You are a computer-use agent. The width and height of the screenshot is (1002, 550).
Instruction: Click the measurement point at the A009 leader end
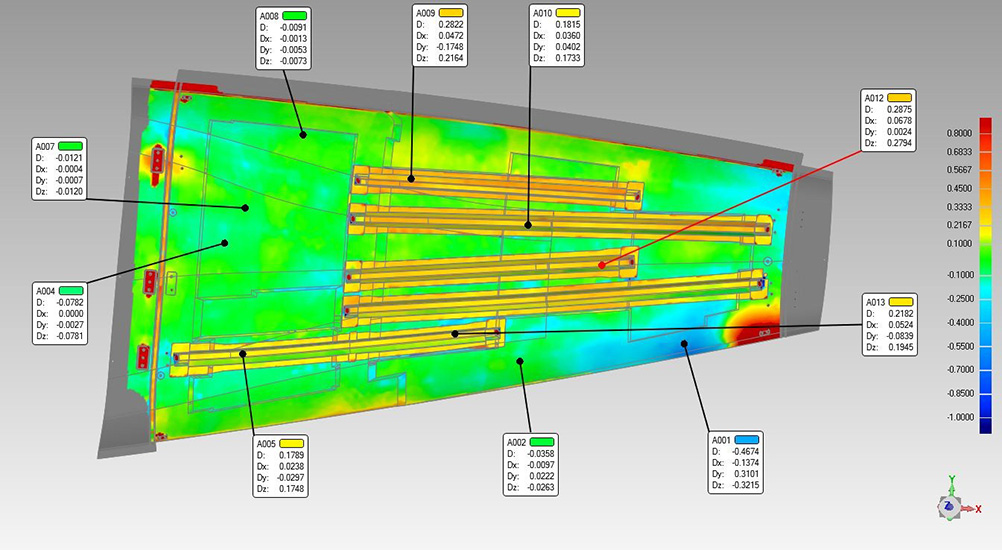[411, 179]
